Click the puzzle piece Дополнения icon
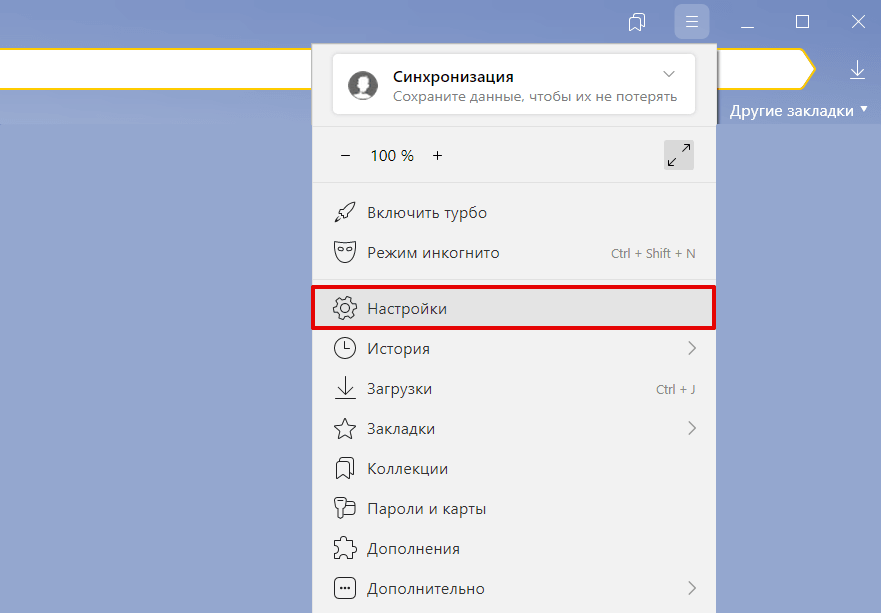 [x=344, y=549]
